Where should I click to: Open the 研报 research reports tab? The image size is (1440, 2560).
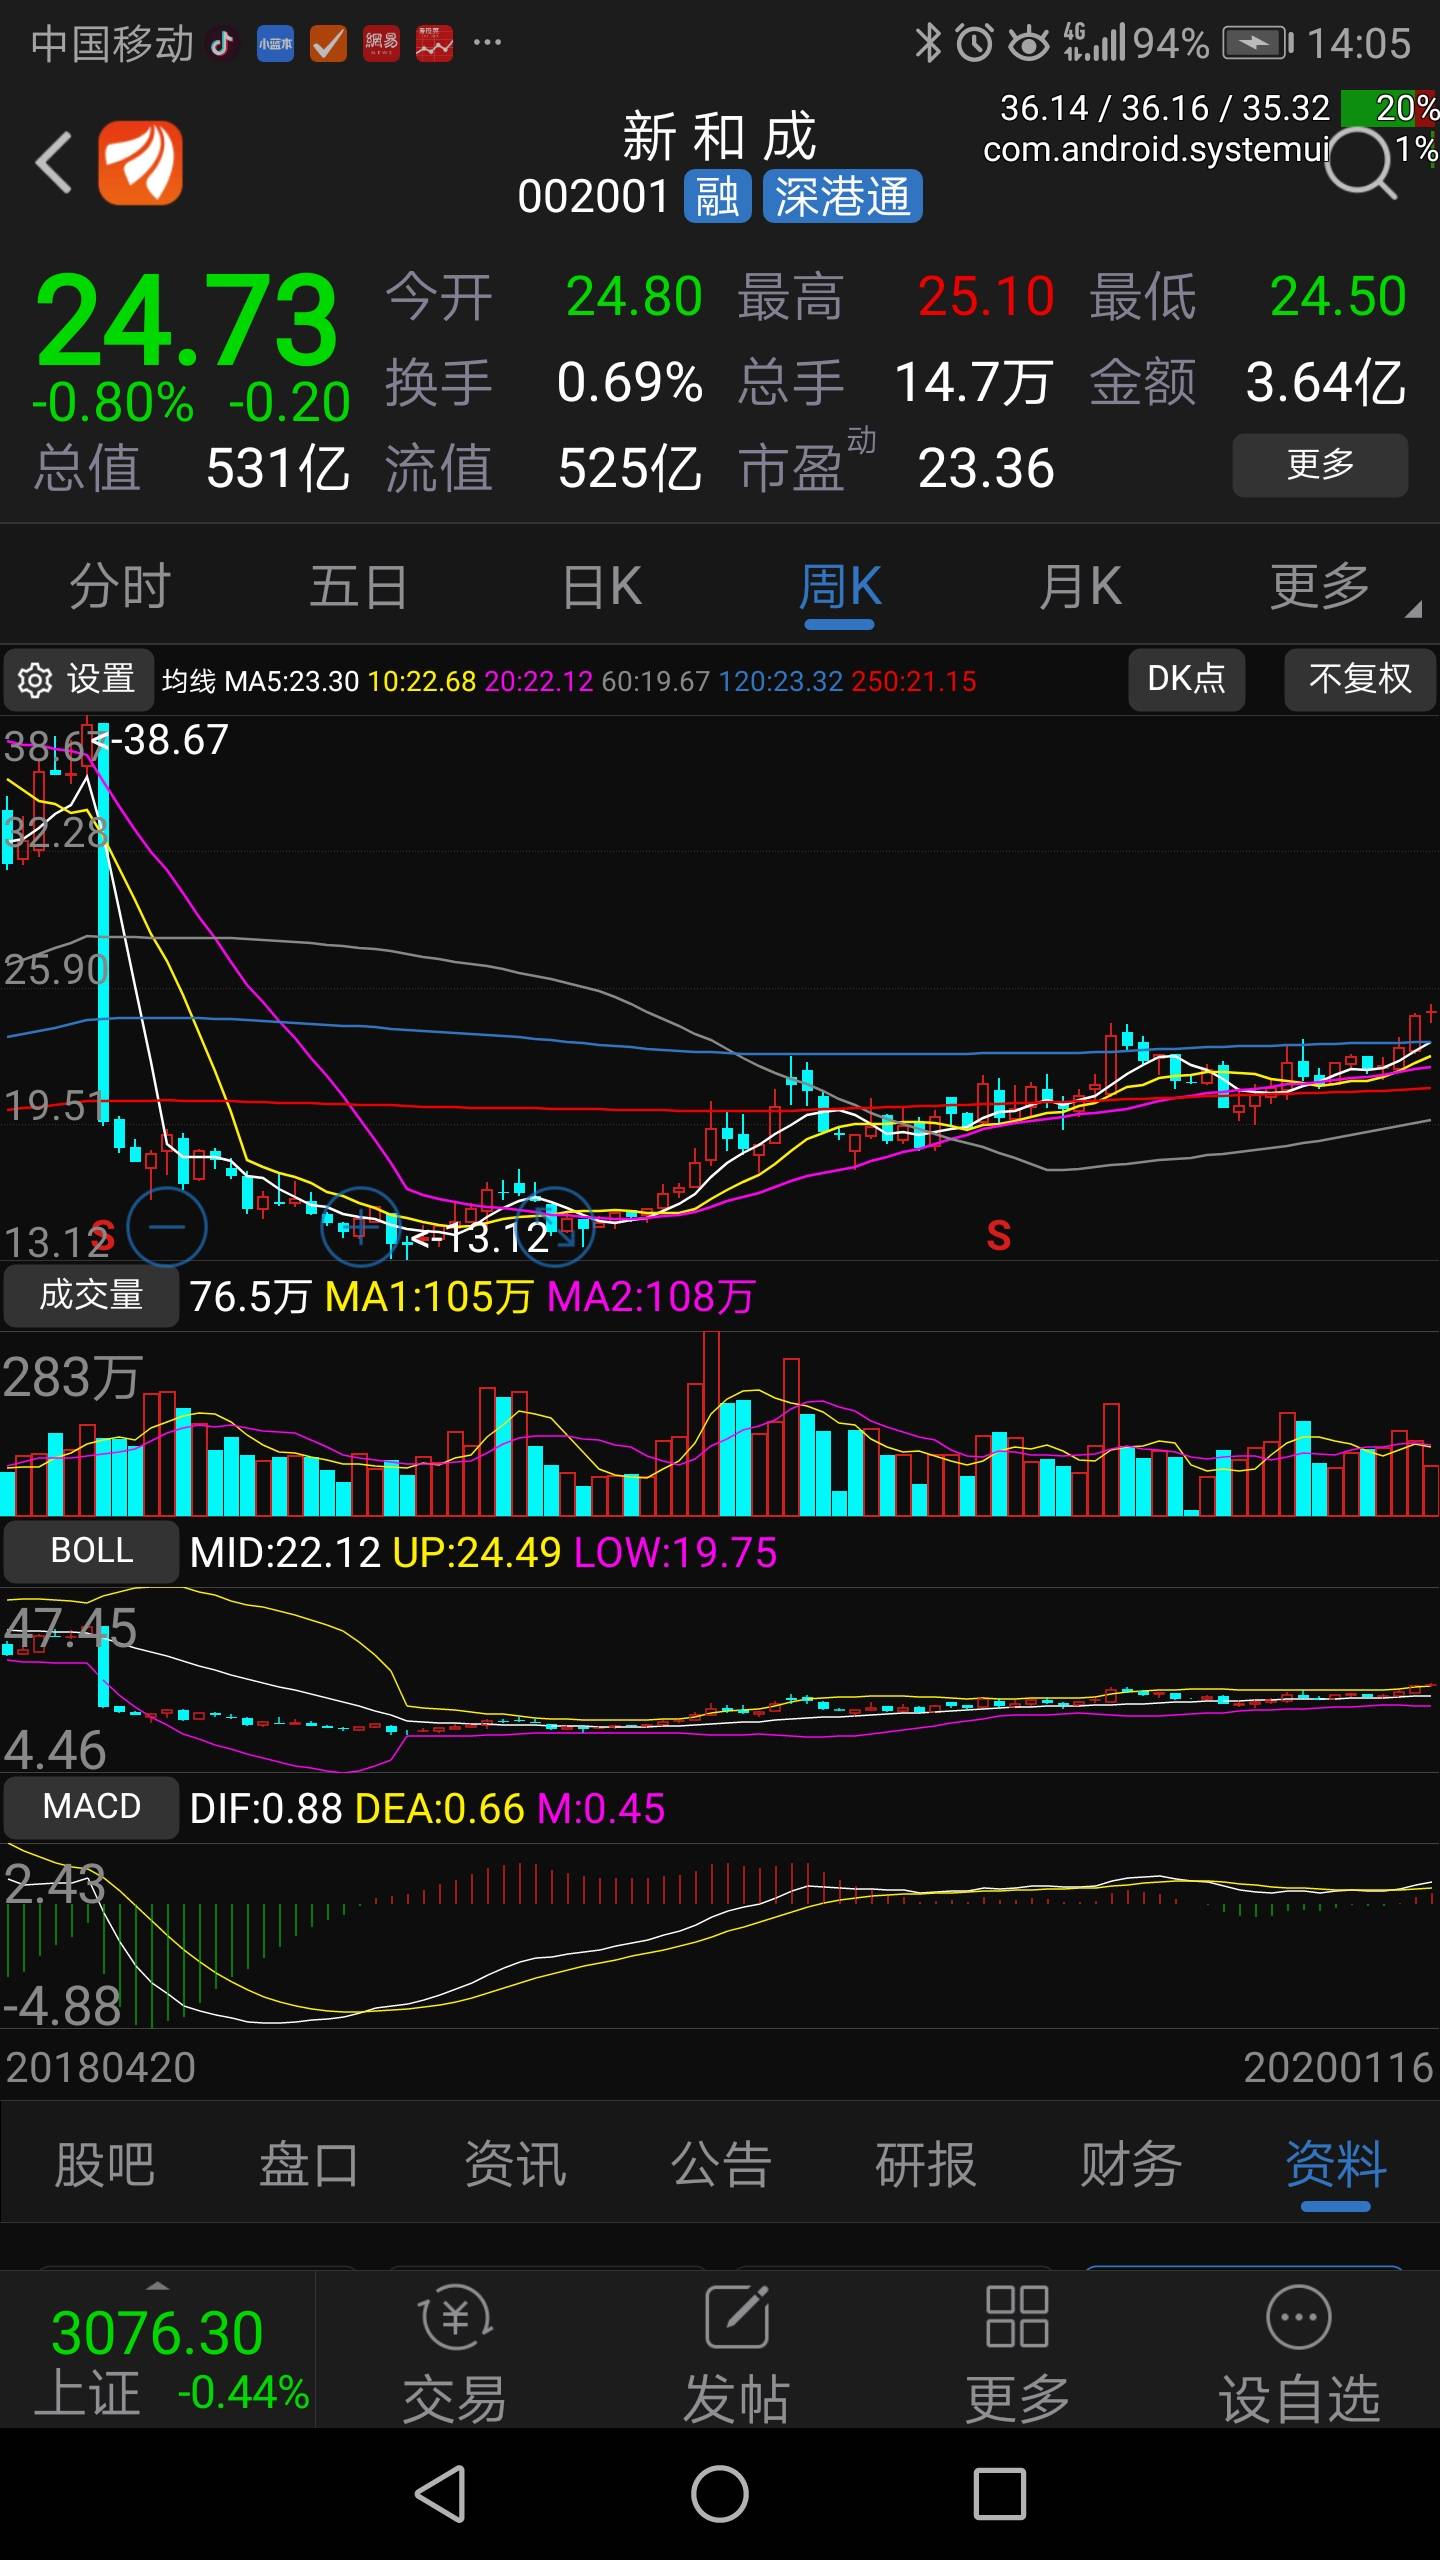(x=926, y=2165)
